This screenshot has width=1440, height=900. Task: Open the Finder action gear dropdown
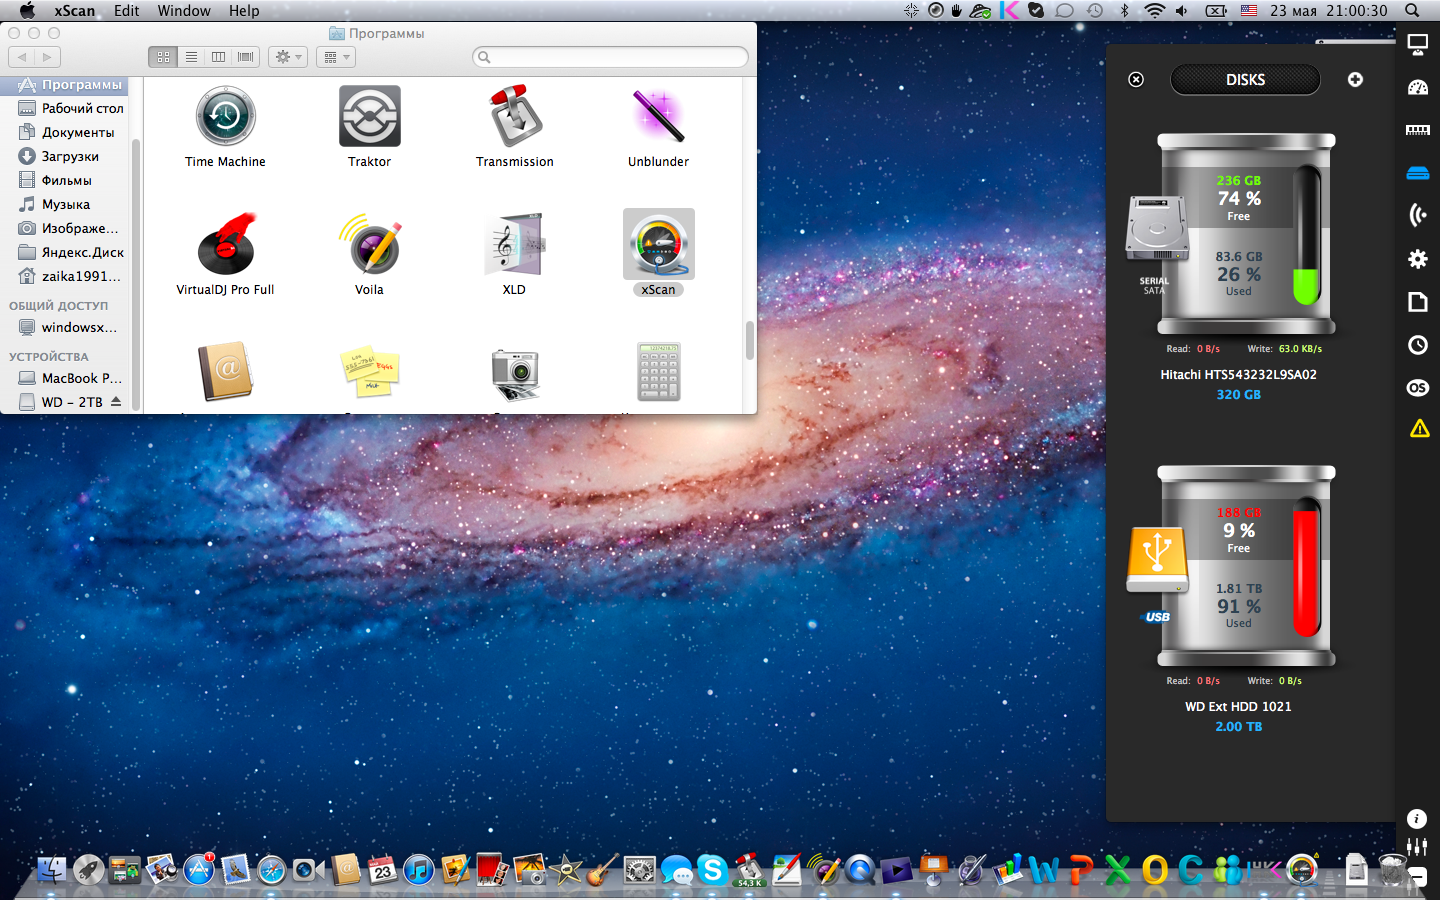(x=288, y=57)
